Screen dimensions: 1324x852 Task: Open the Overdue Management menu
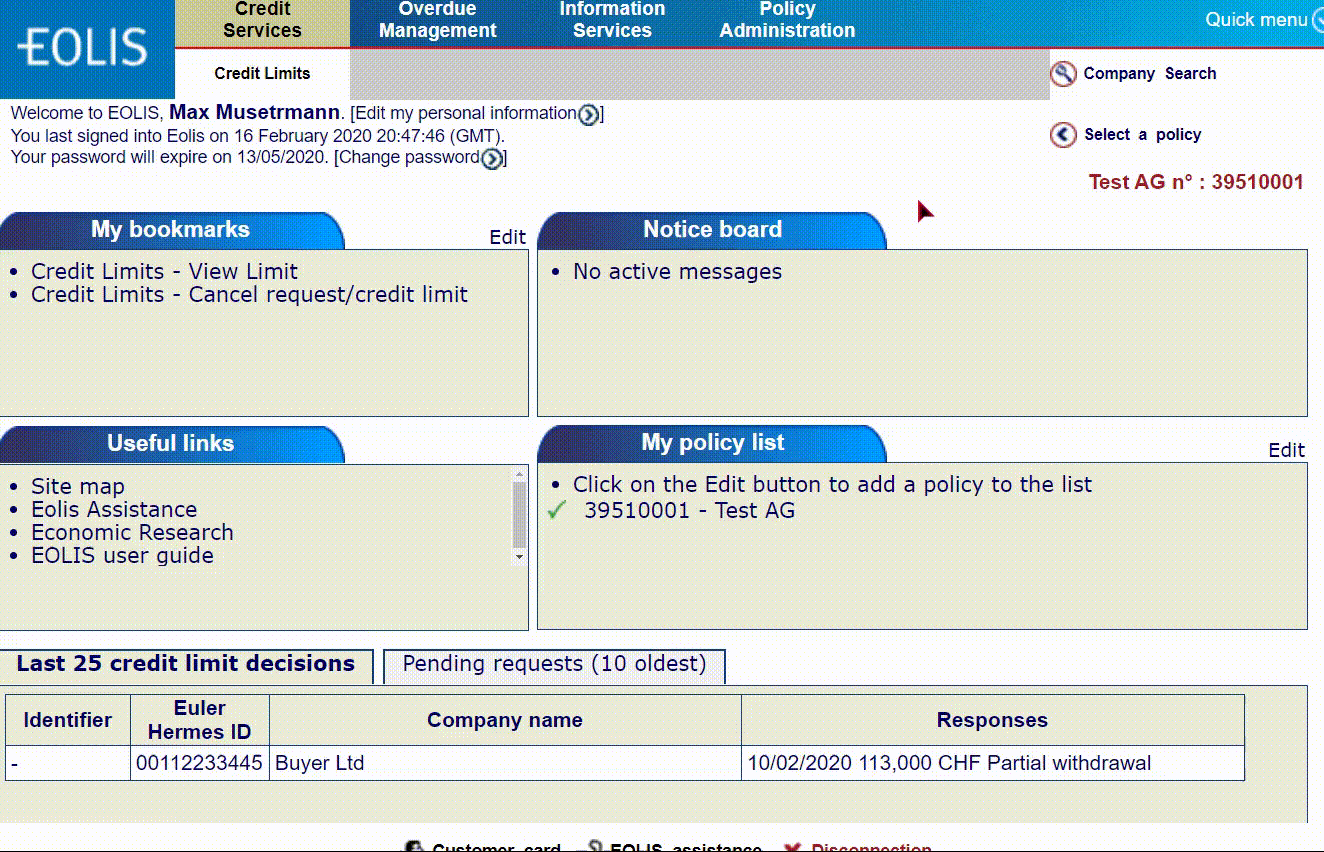(437, 21)
